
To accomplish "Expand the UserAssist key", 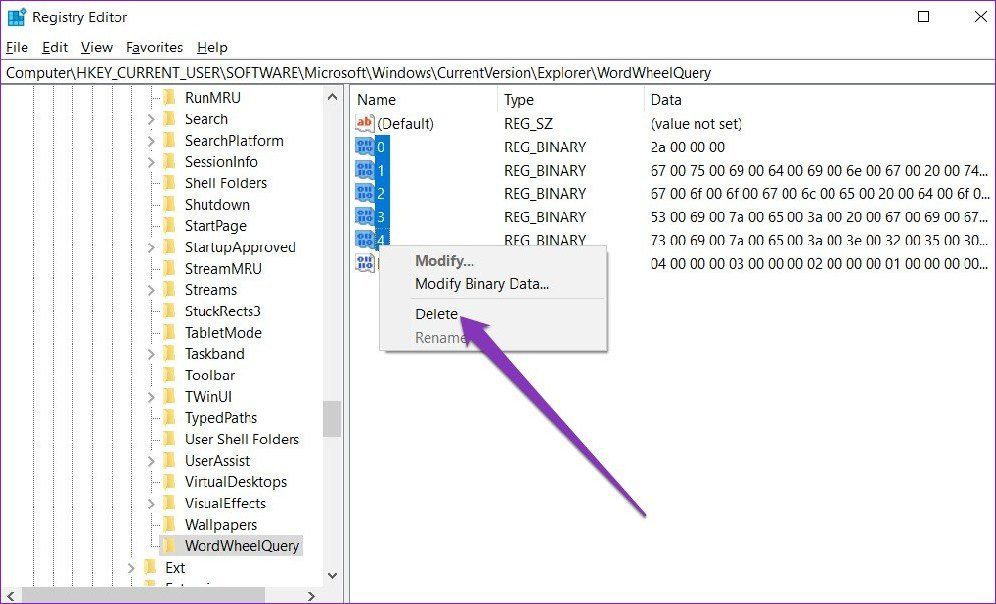I will [x=151, y=460].
